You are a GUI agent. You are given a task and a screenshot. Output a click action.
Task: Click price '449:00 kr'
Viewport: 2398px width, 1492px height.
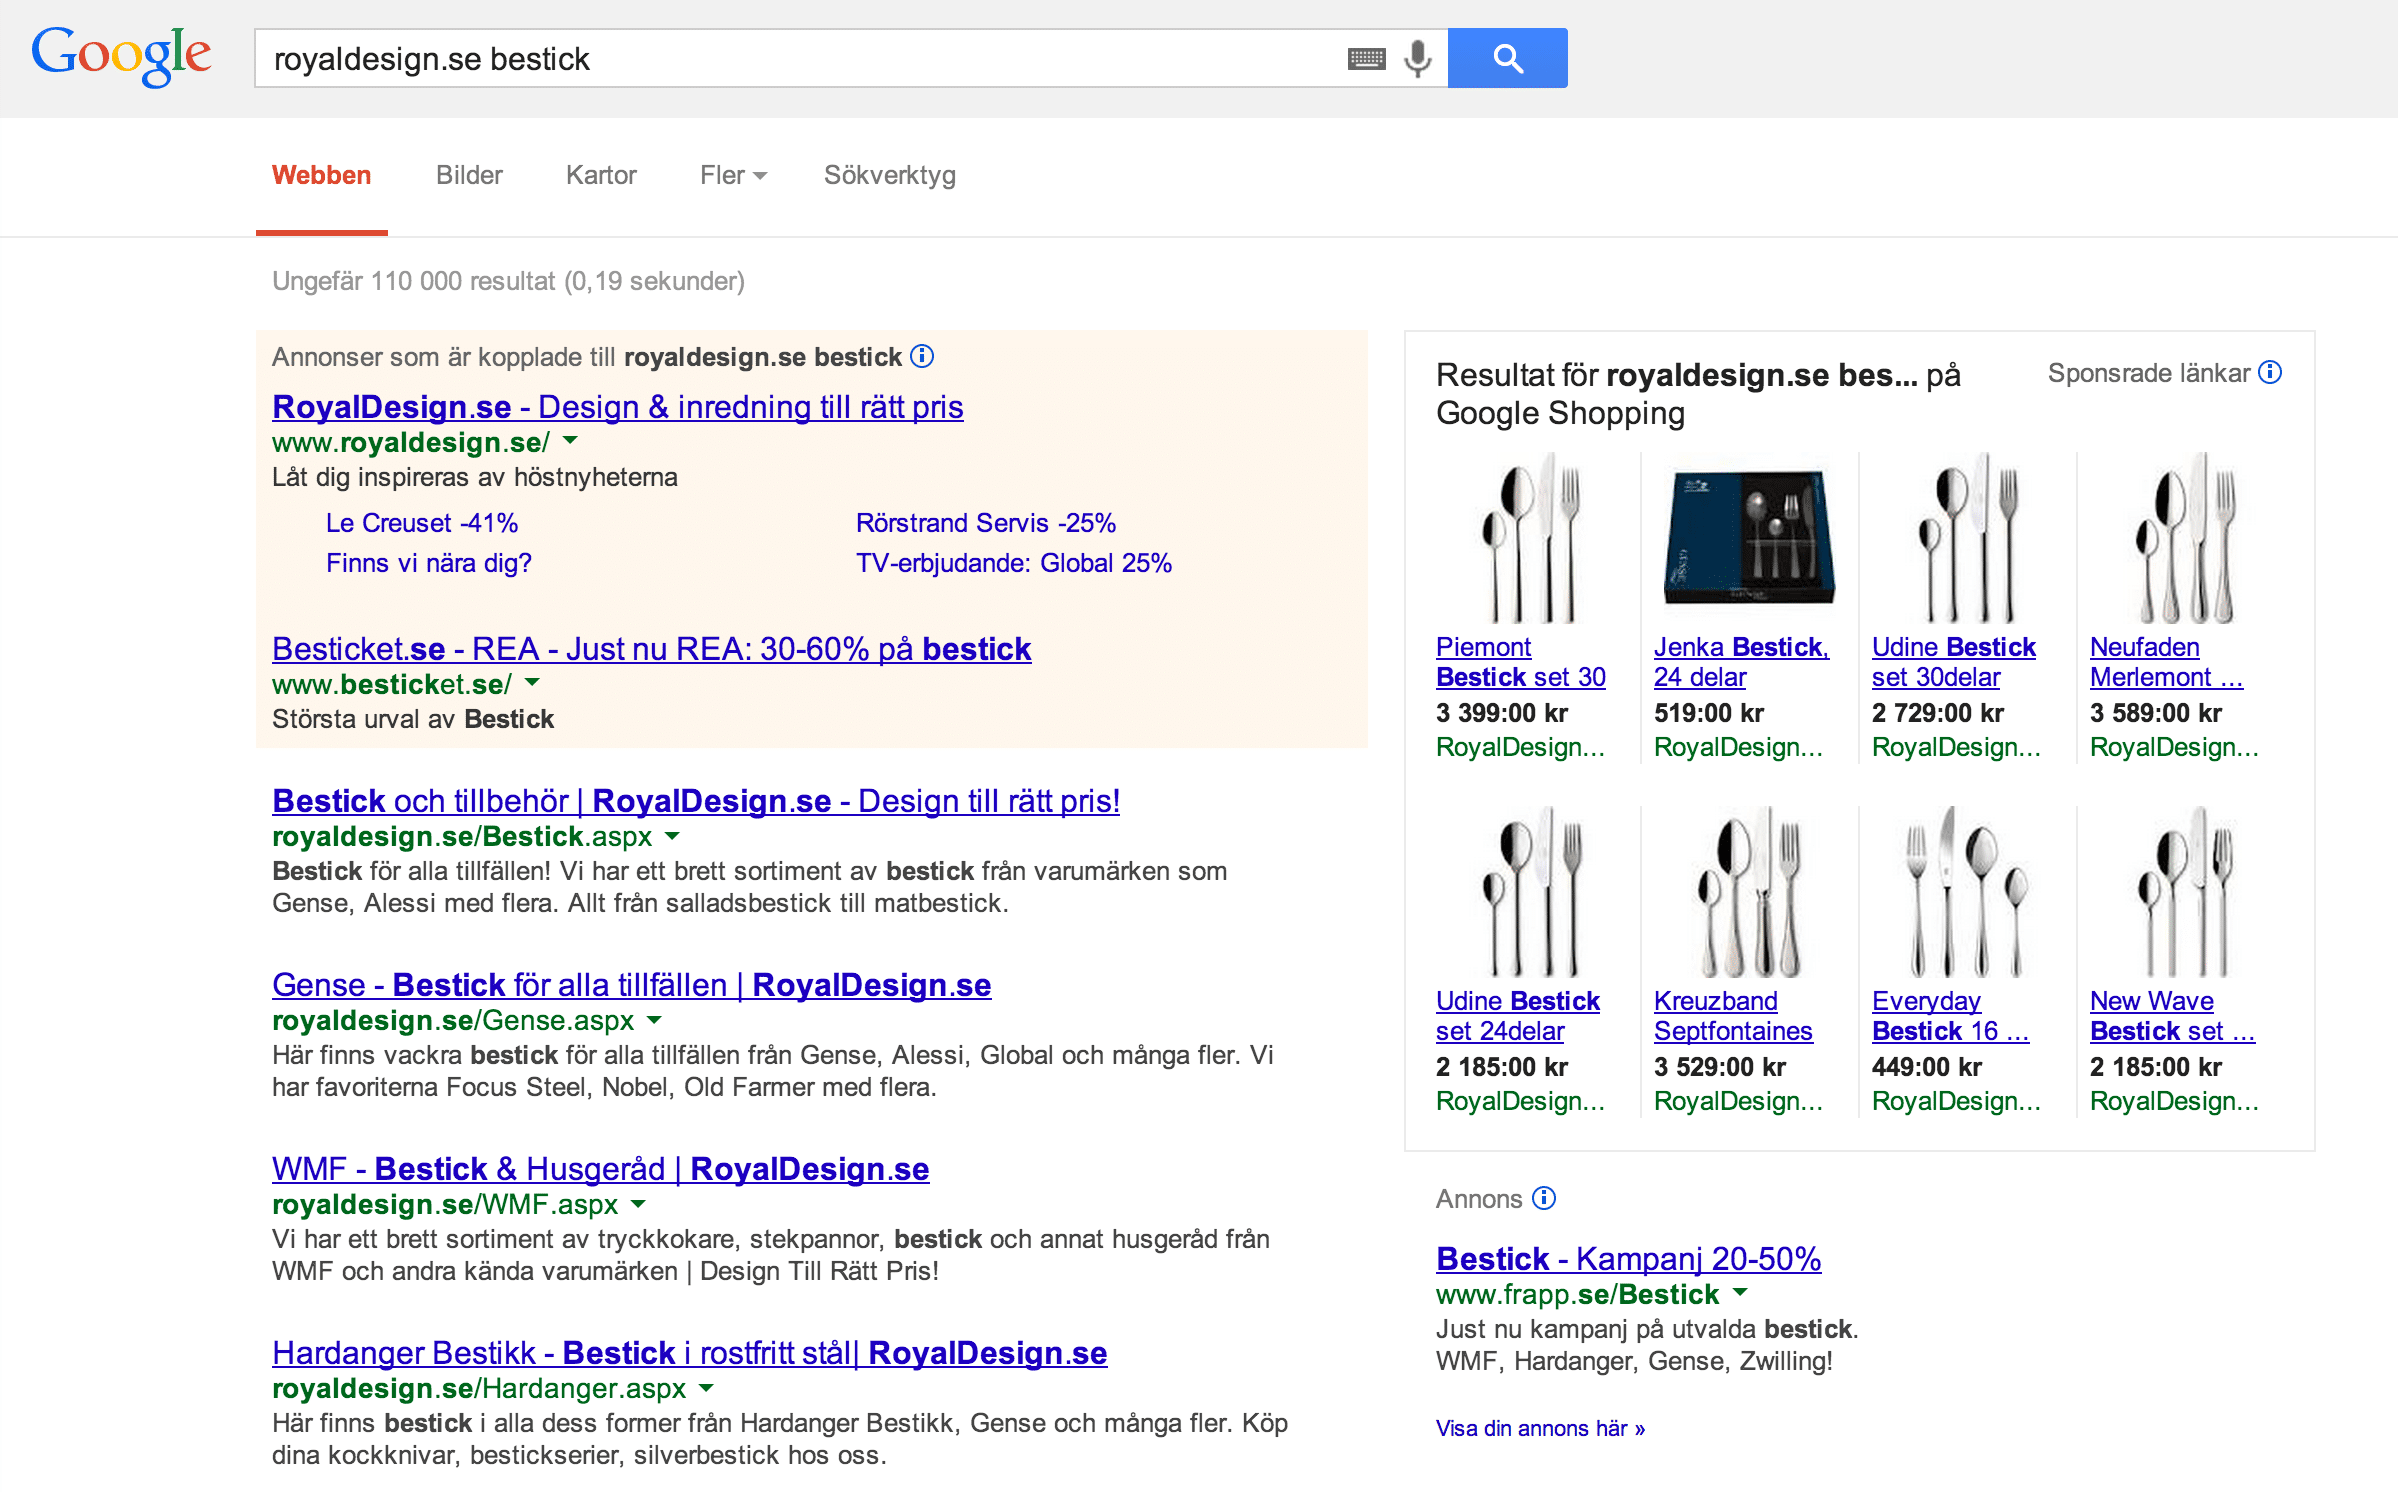1927,1067
